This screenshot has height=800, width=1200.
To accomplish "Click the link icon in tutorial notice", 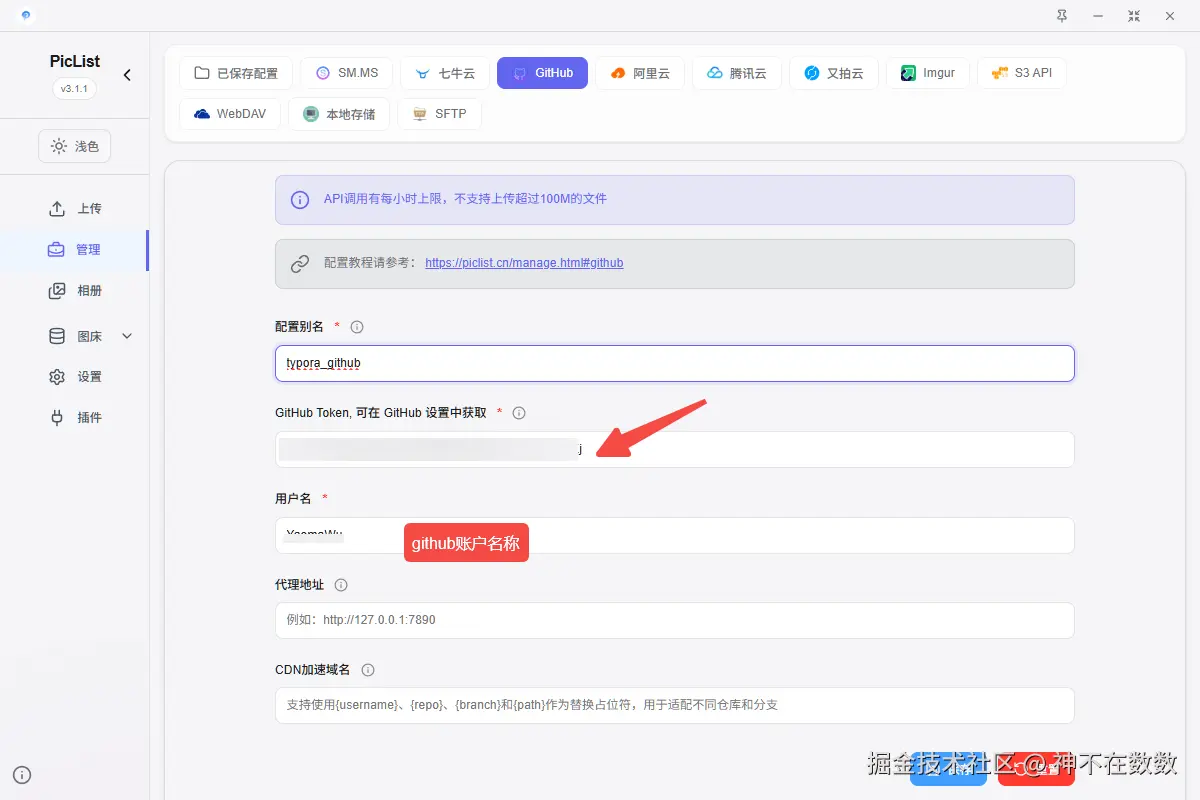I will point(300,264).
